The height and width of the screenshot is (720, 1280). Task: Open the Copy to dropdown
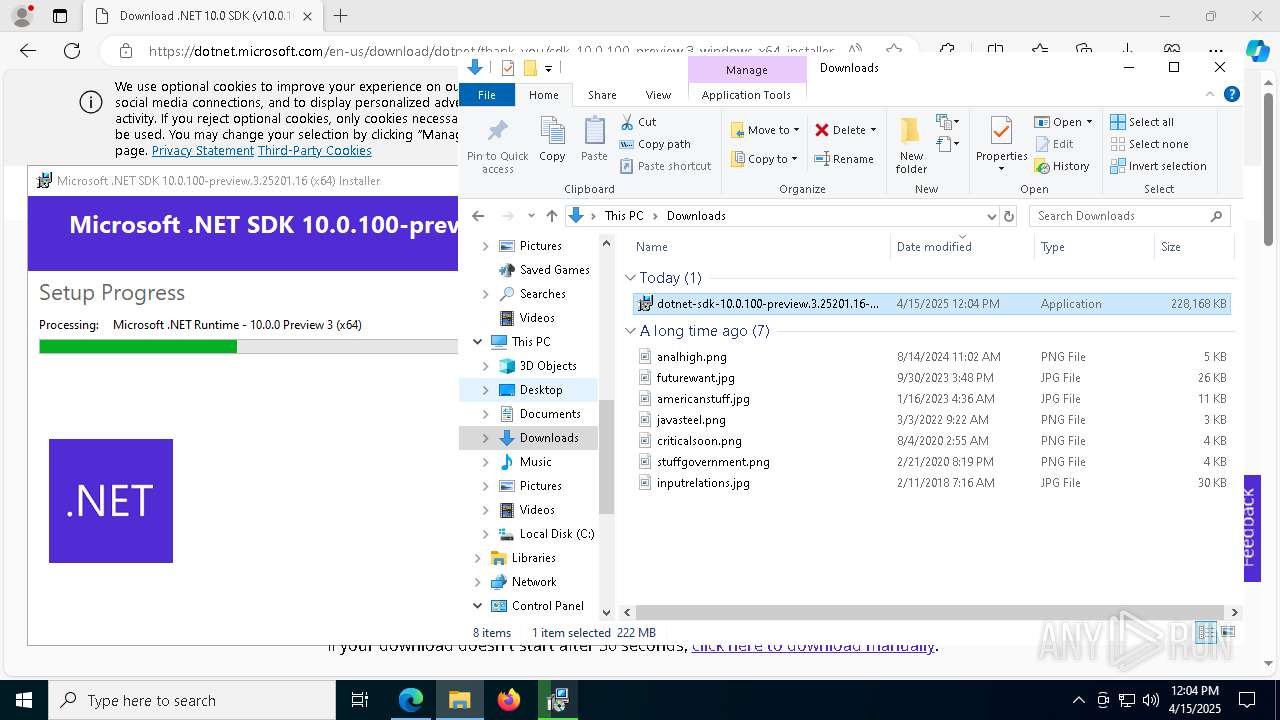(x=765, y=159)
